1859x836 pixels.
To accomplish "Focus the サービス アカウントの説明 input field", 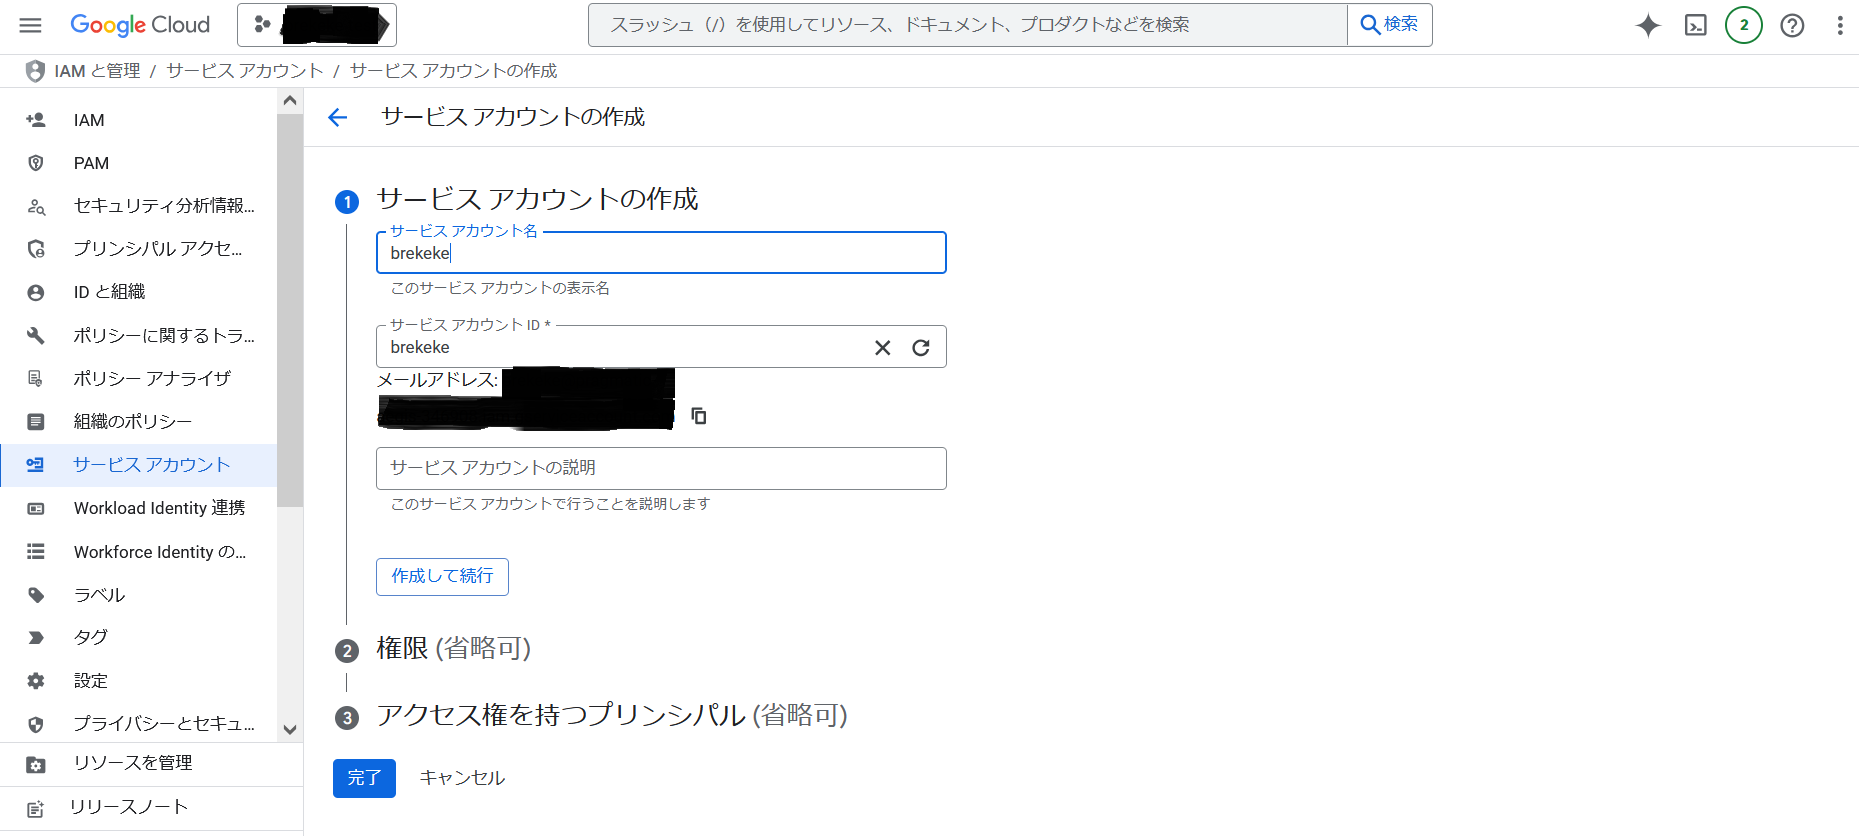I will tap(660, 468).
